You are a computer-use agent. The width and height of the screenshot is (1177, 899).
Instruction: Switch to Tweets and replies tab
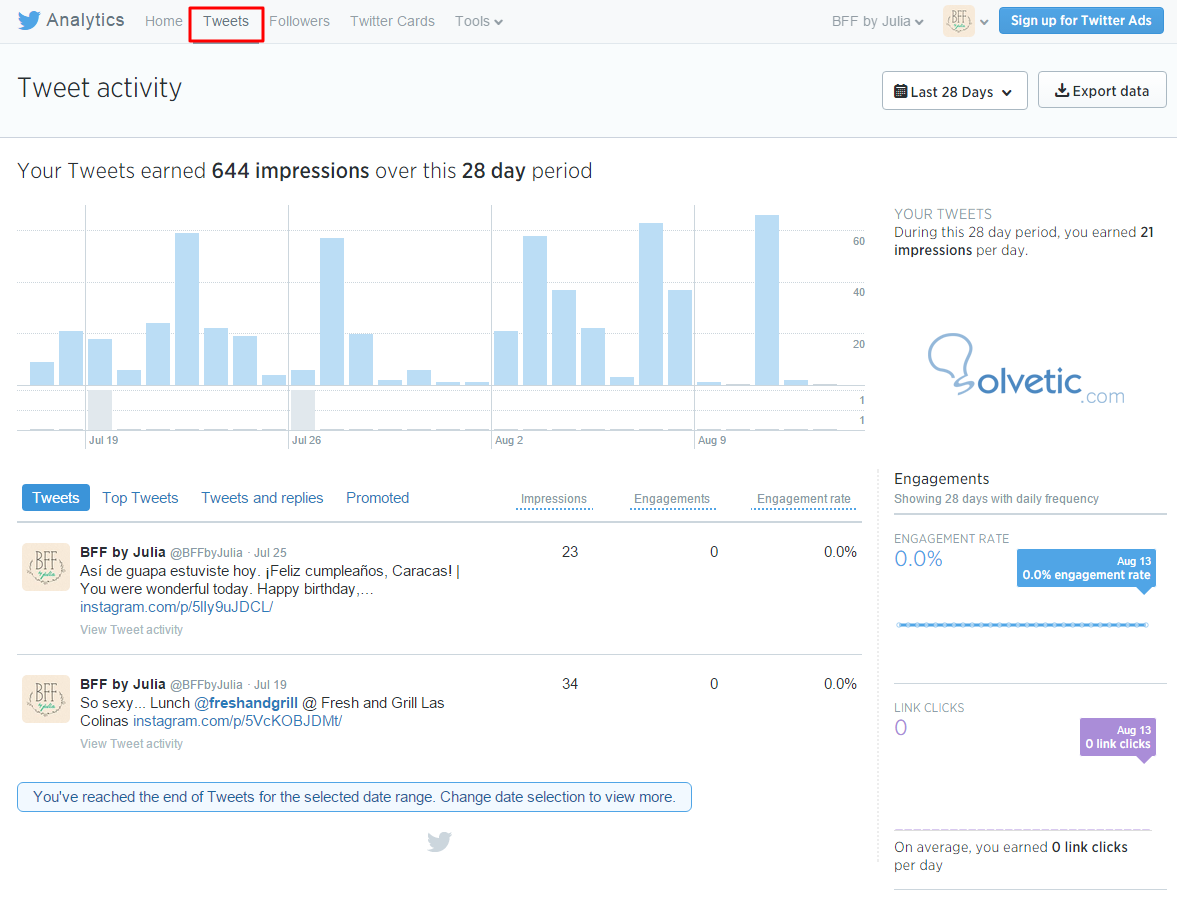(x=262, y=498)
